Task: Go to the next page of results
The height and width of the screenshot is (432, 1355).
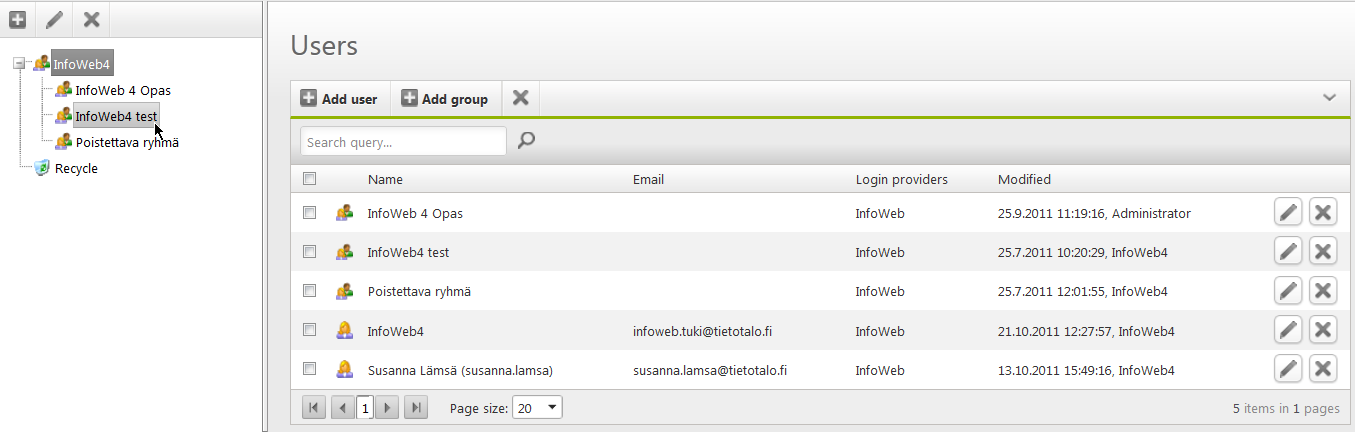Action: (x=387, y=408)
